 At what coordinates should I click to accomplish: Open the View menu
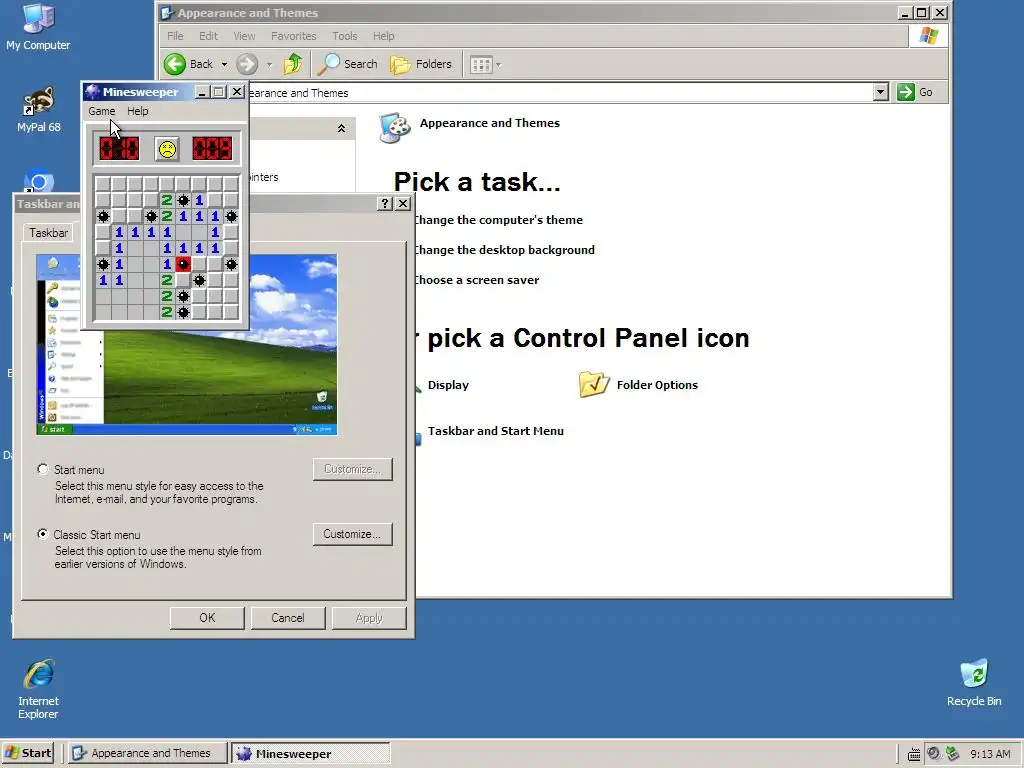point(244,36)
